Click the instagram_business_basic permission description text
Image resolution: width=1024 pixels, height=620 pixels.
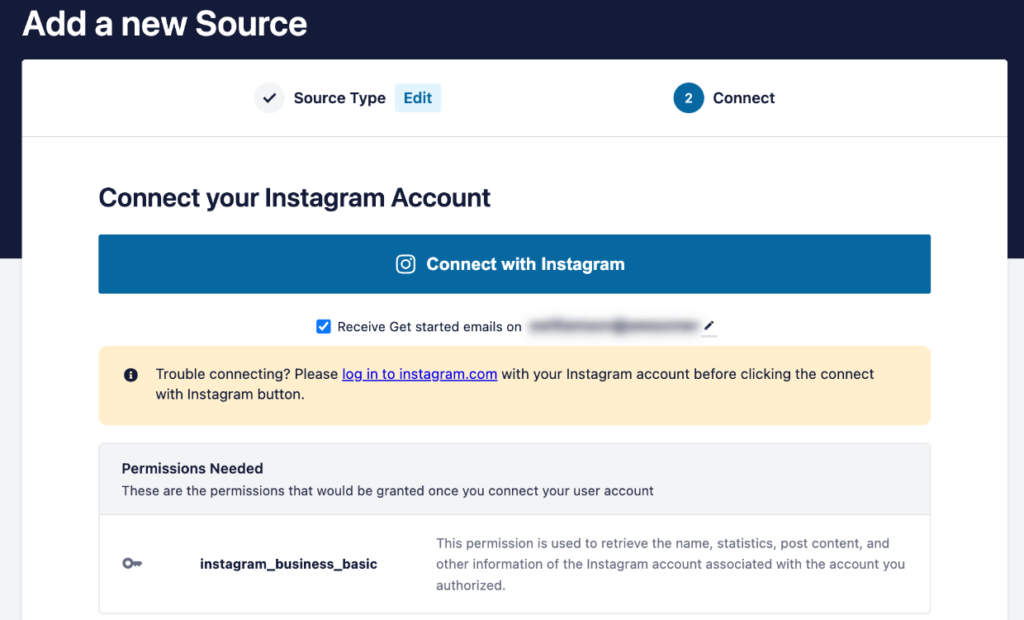[x=671, y=564]
